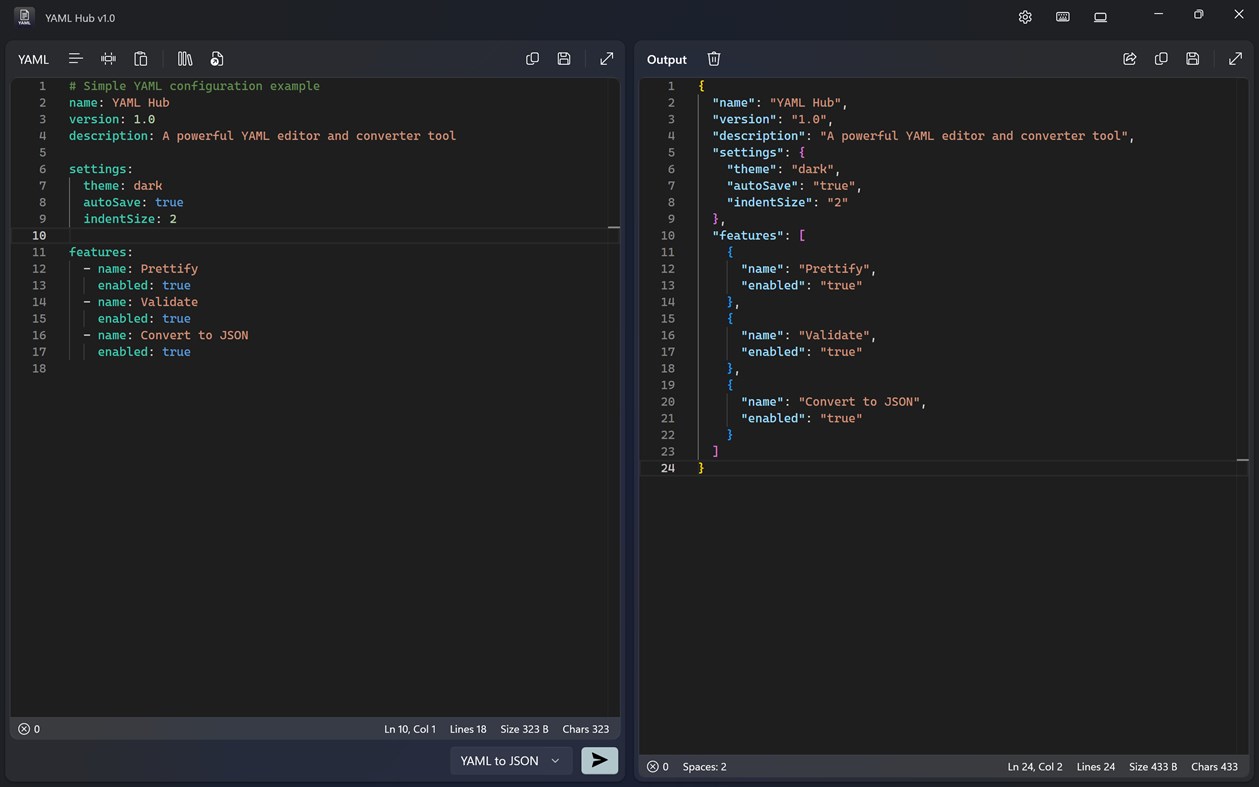Click Chars 433 in Output status bar
The height and width of the screenshot is (787, 1259).
pyautogui.click(x=1214, y=767)
